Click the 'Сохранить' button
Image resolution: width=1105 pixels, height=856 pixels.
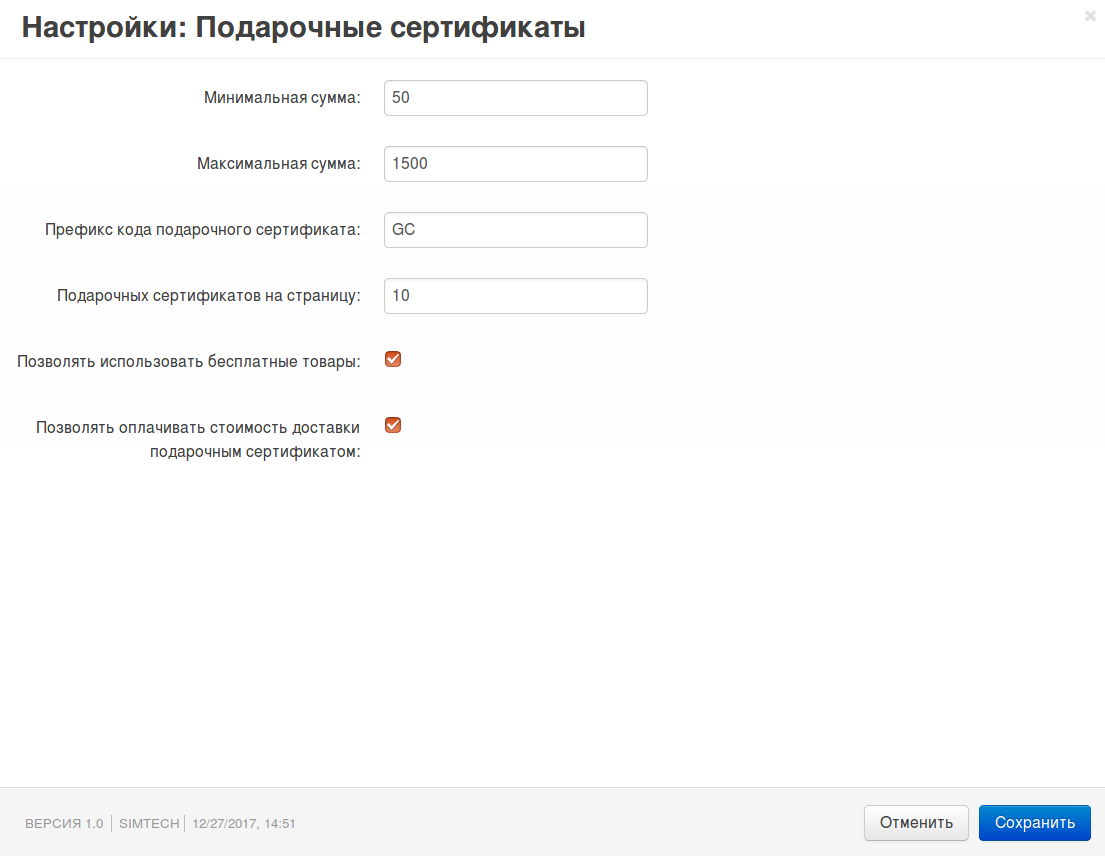click(1034, 823)
